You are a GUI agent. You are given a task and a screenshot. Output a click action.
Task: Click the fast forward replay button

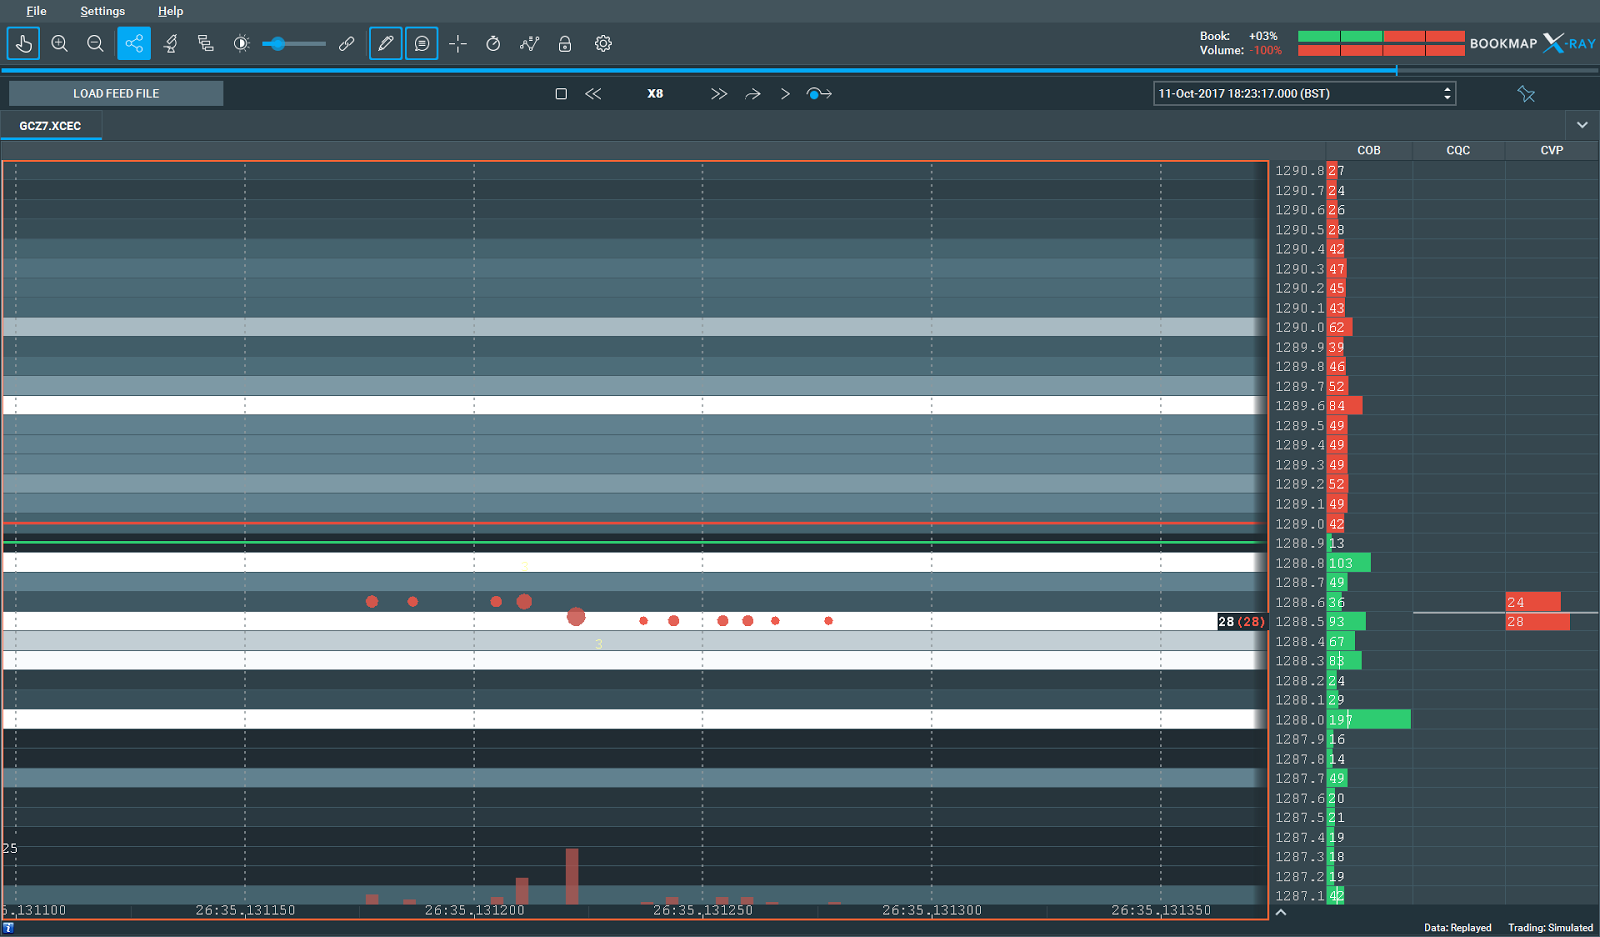pos(719,94)
